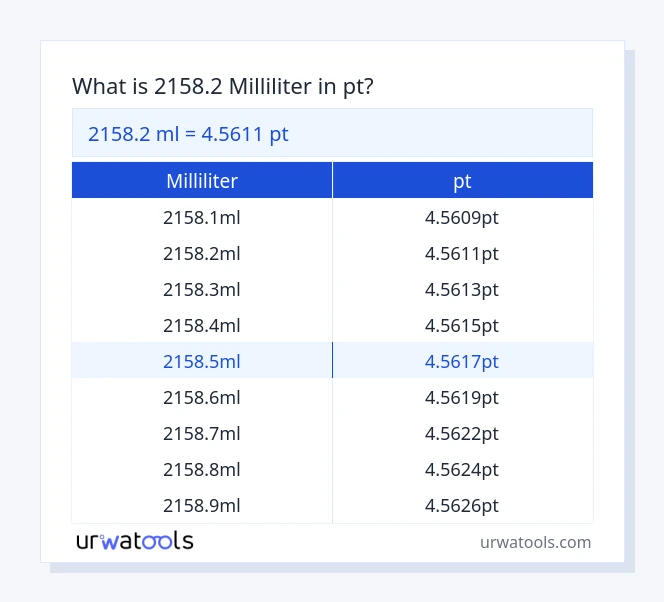This screenshot has height=602, width=664.
Task: Open the urwatools.com link
Action: coord(535,542)
